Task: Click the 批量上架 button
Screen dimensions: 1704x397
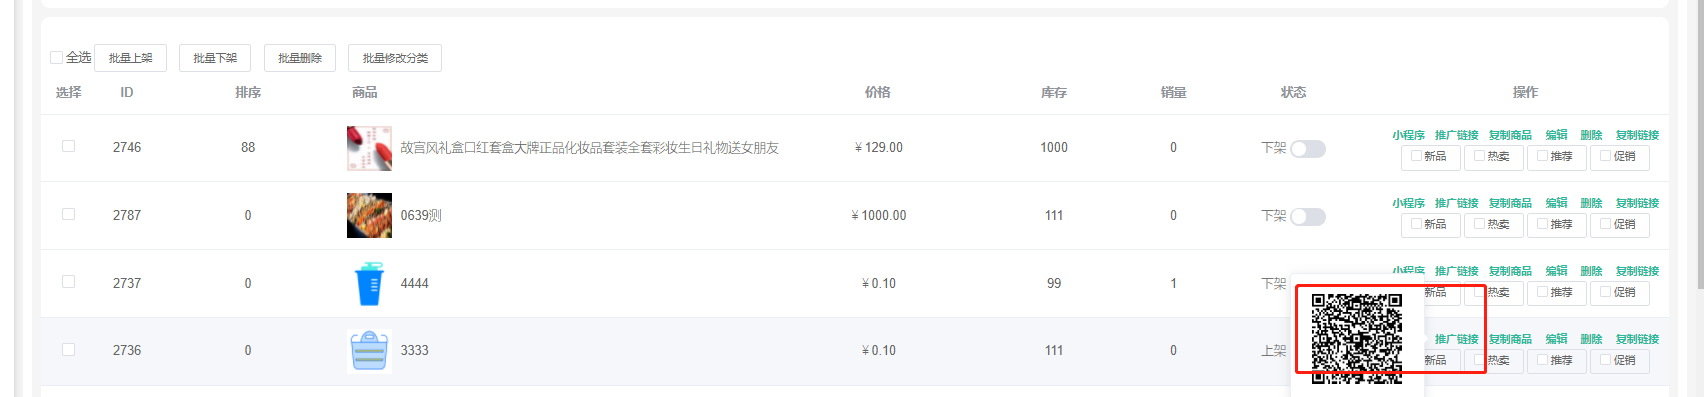Action: [x=130, y=58]
